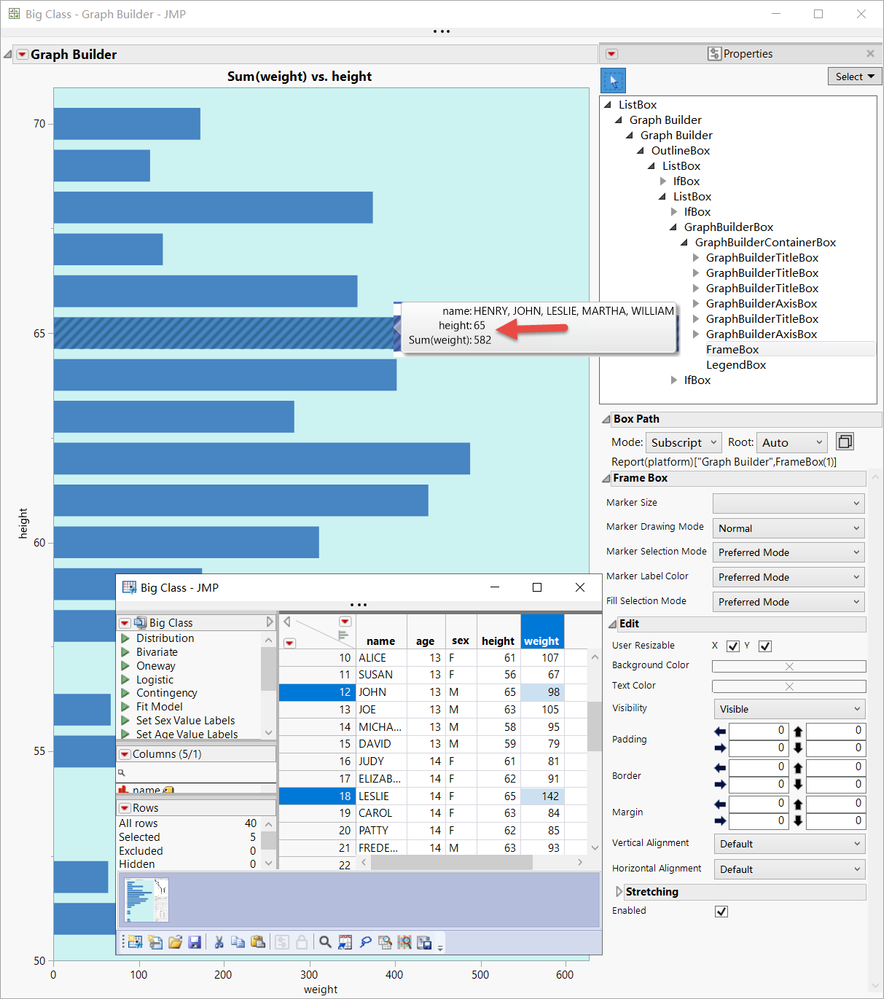Run the Bivariate script green triangle
The width and height of the screenshot is (884, 999).
point(126,652)
